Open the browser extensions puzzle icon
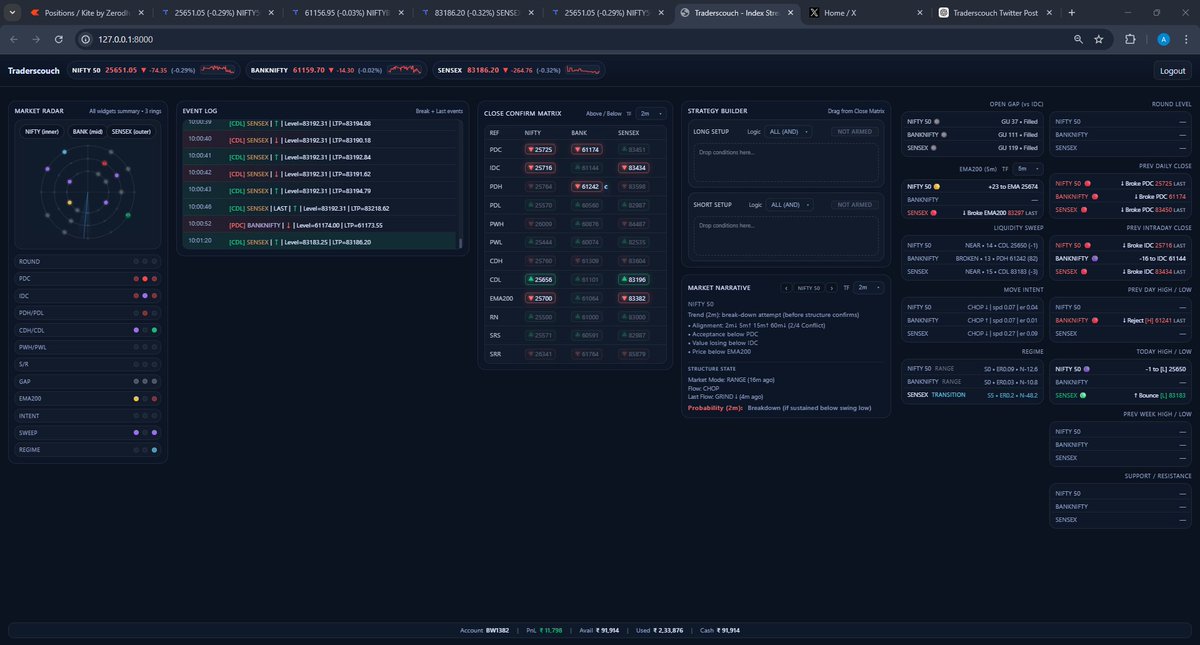 pyautogui.click(x=1131, y=39)
